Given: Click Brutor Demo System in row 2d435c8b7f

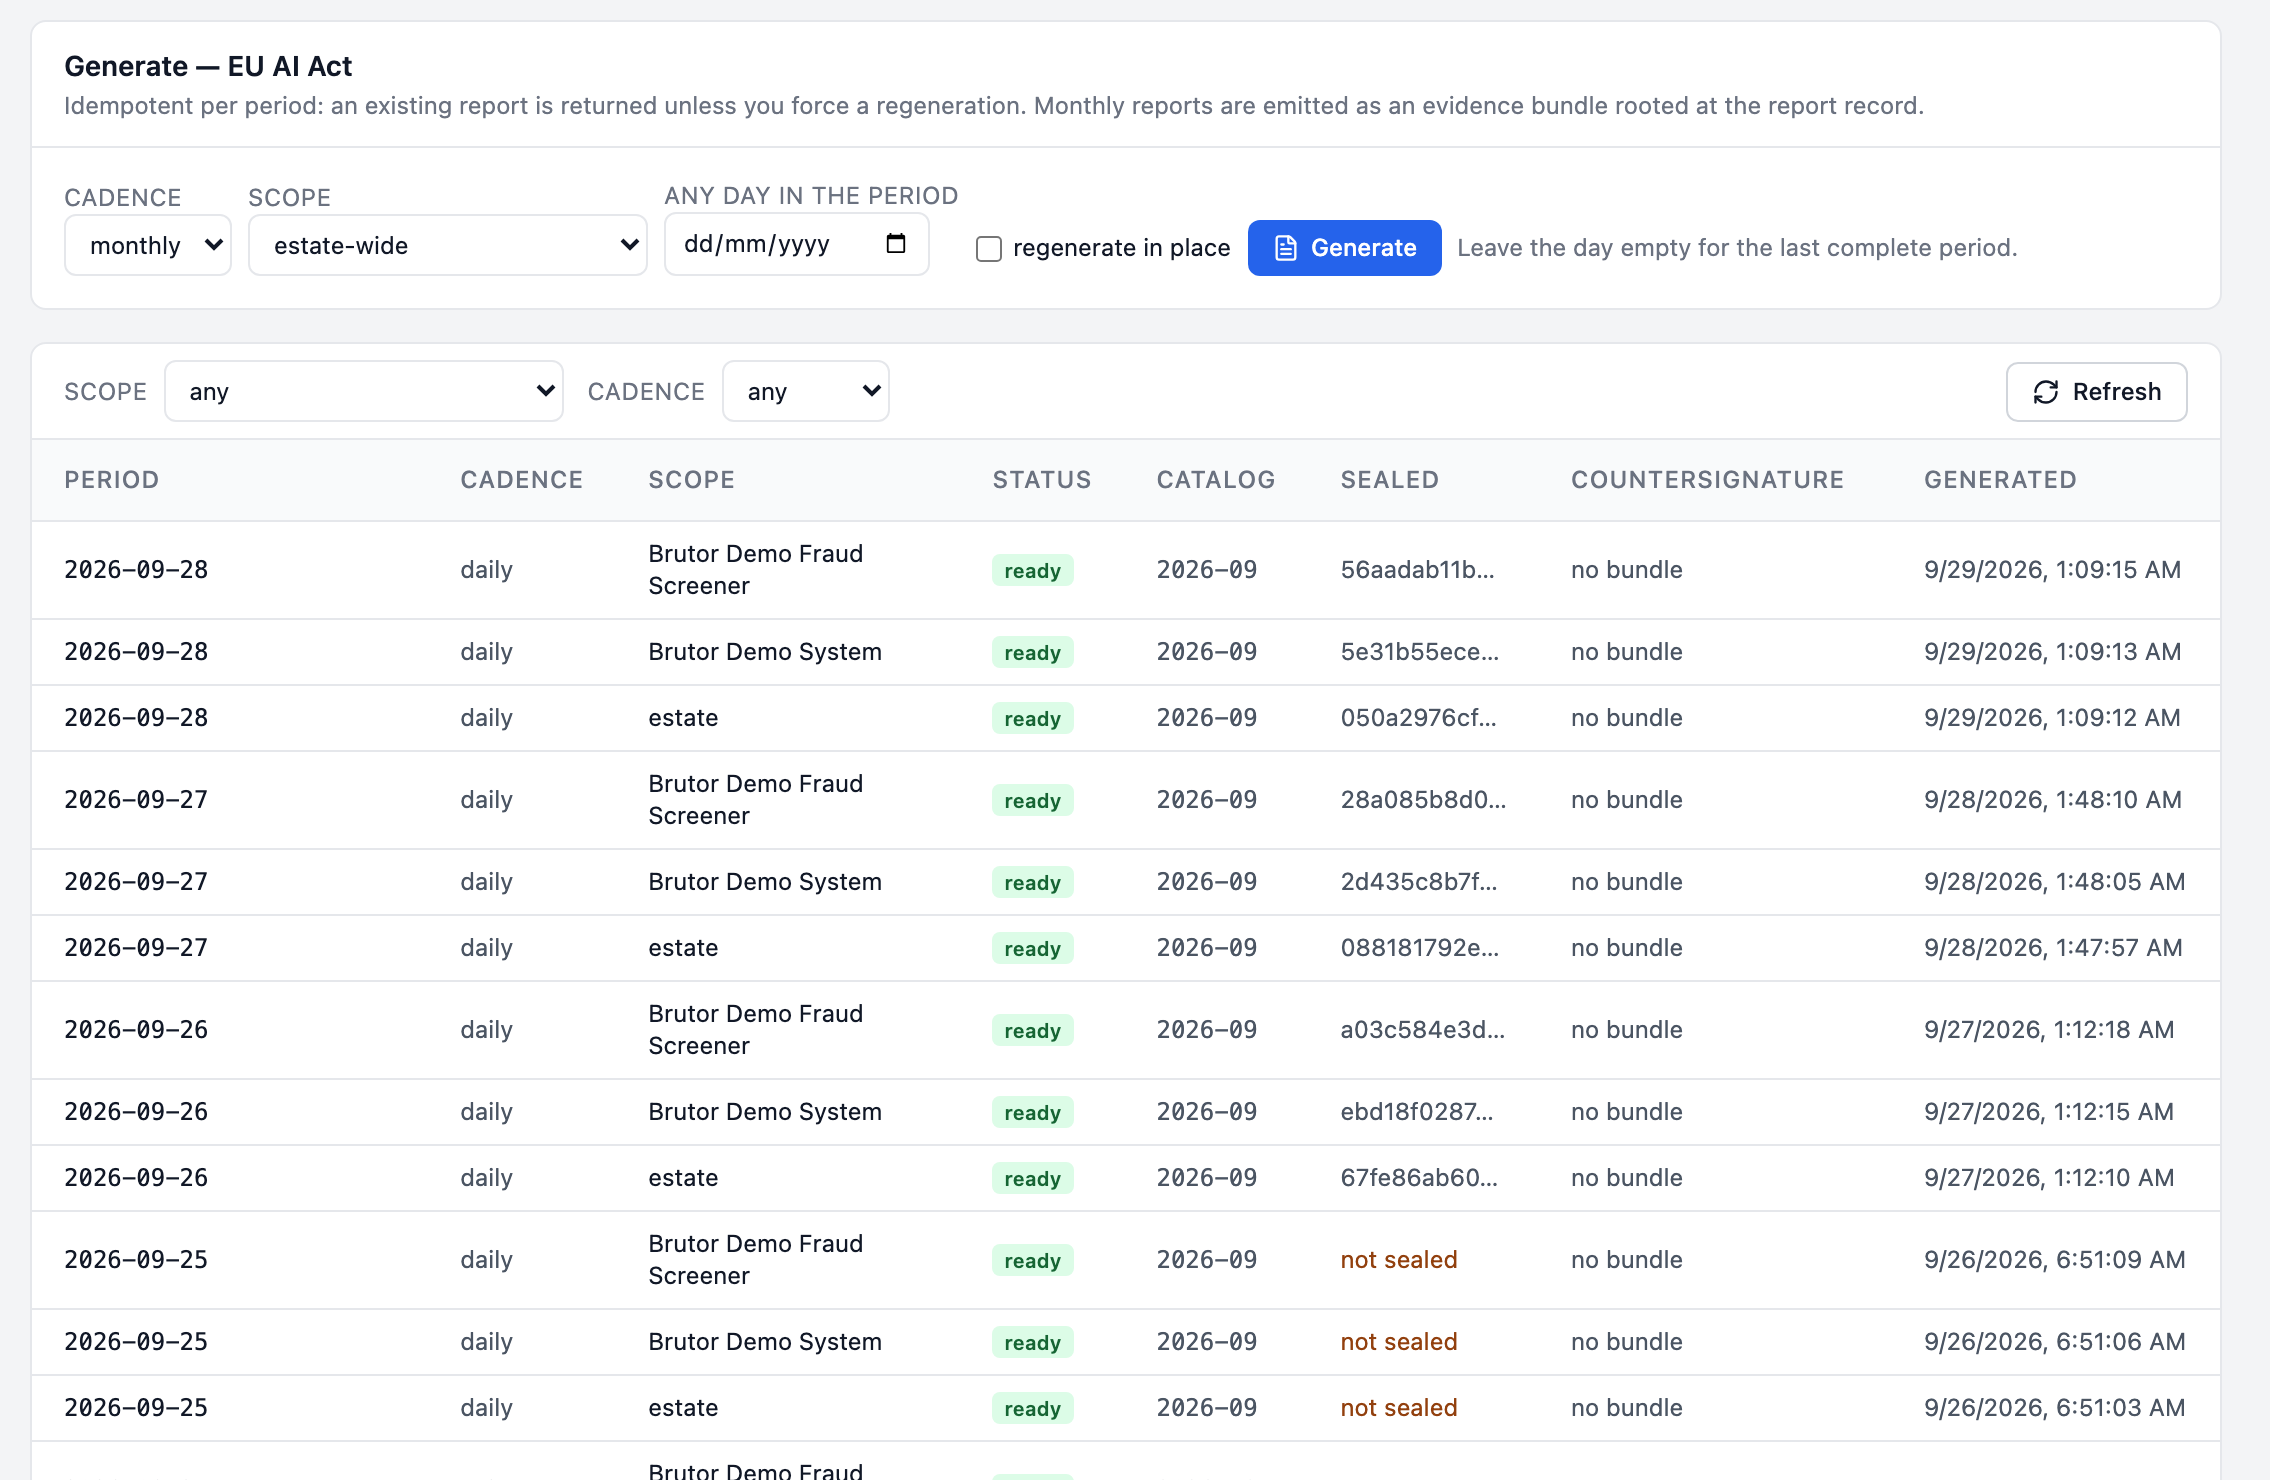Looking at the screenshot, I should (765, 882).
